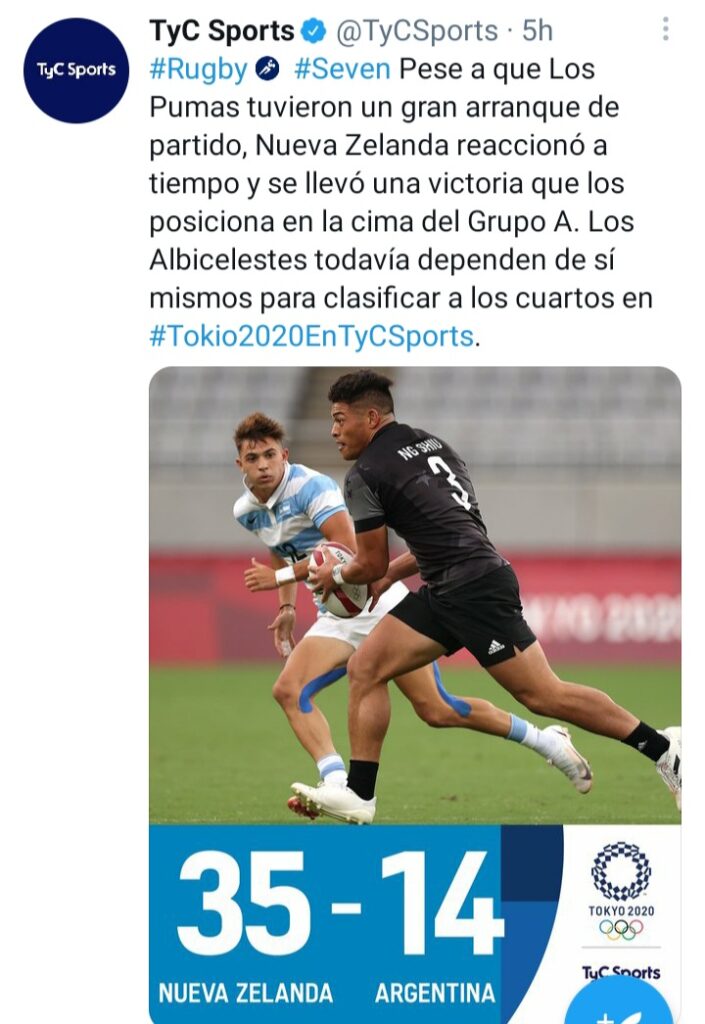Click the 5h tweet timestamp
Screen dimensions: 705x1024
coord(537,31)
